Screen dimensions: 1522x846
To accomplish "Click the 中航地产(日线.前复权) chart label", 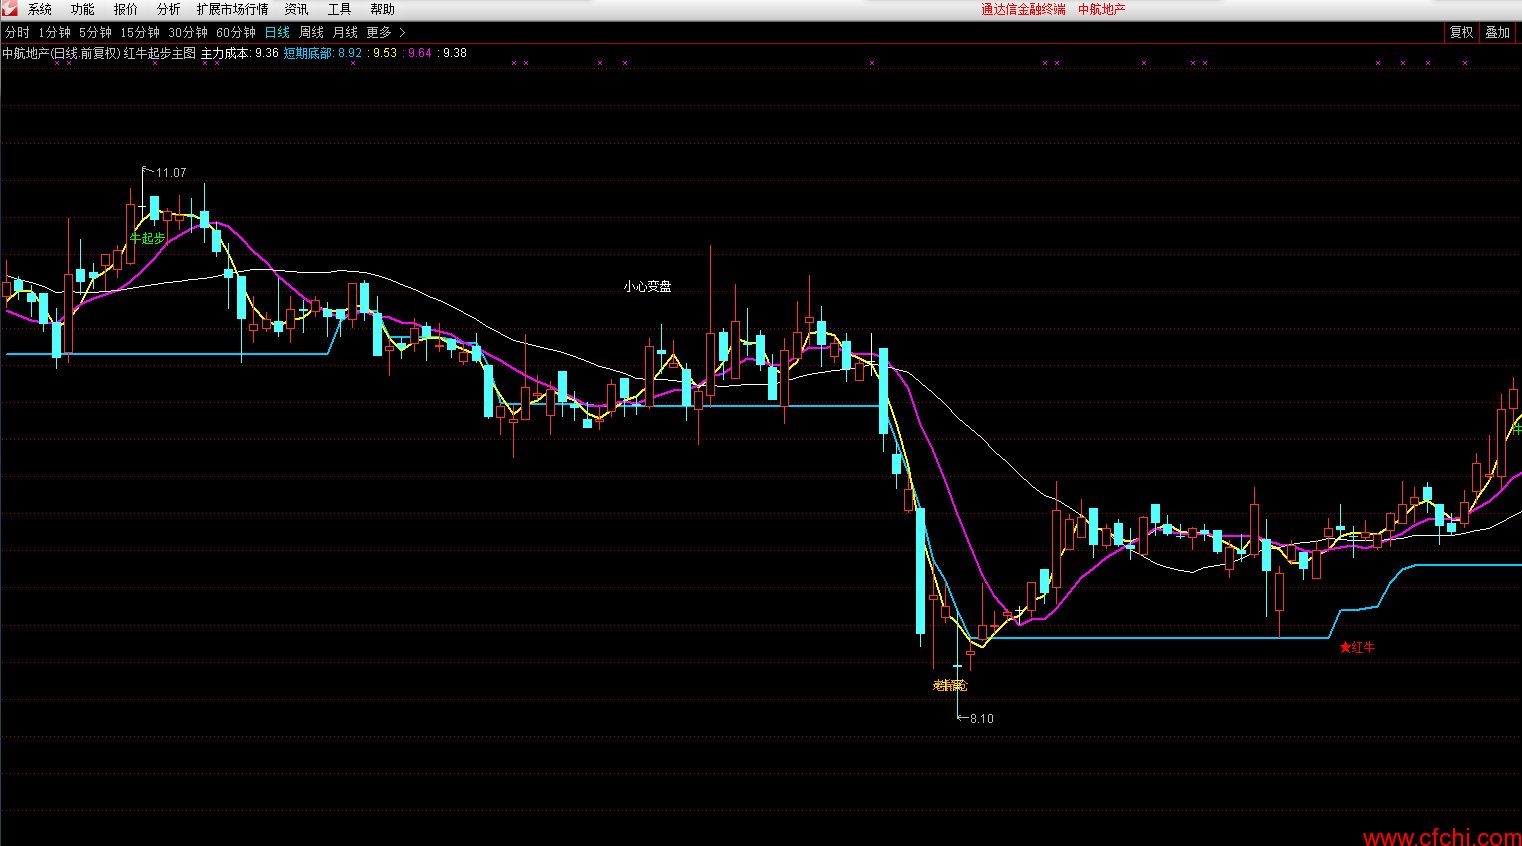I will [x=61, y=53].
